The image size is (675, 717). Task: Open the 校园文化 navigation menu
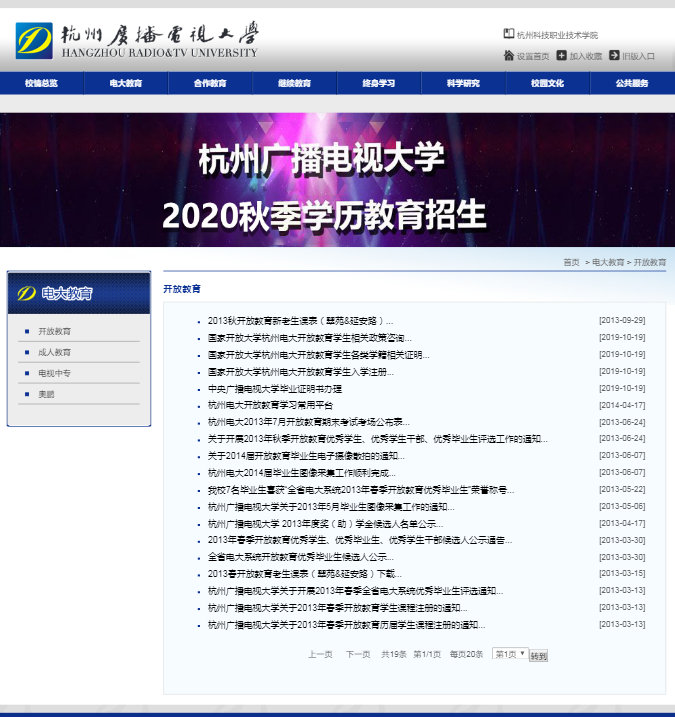click(547, 83)
